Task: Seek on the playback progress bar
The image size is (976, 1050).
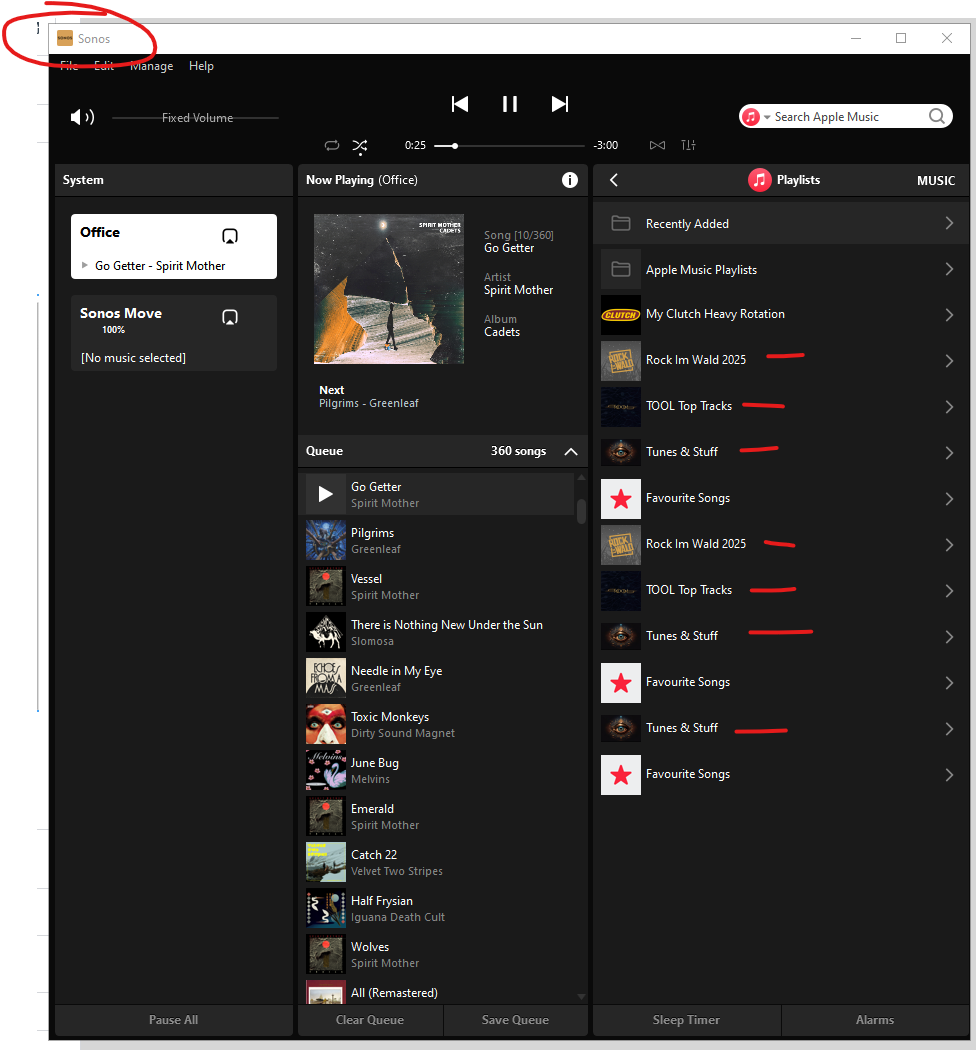Action: coord(509,145)
